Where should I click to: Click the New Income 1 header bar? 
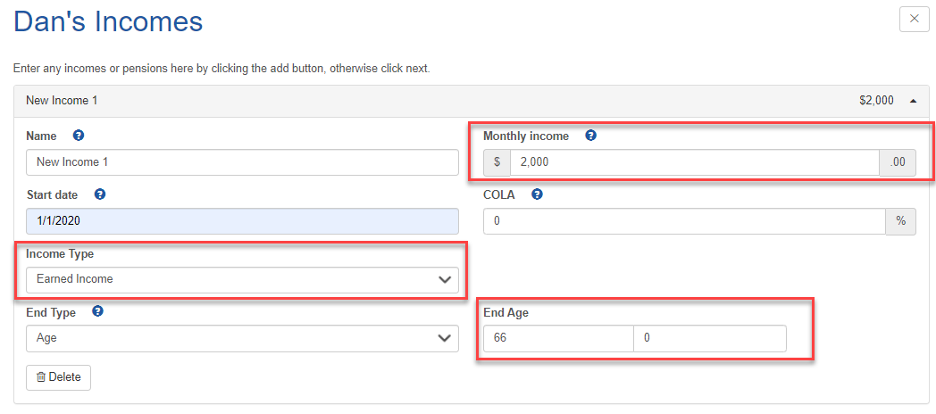(472, 101)
